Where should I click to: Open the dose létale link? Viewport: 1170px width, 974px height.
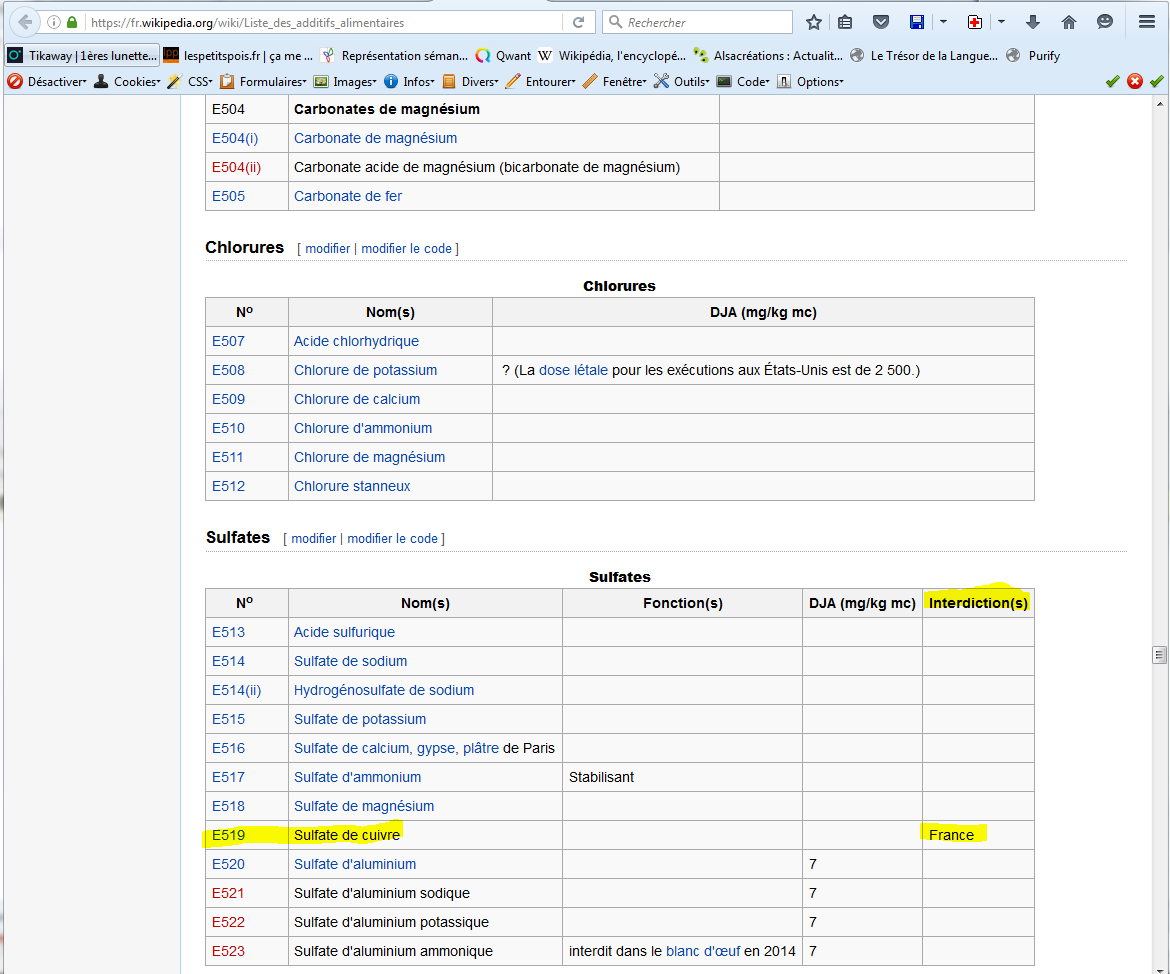(572, 370)
